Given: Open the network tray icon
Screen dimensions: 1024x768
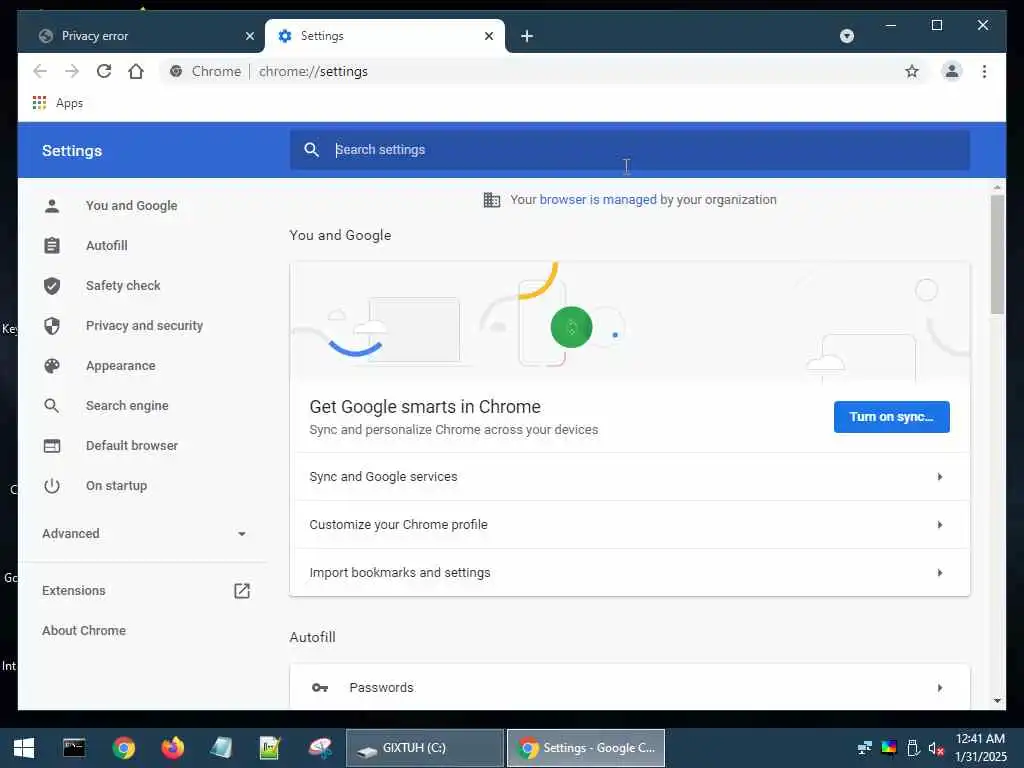Looking at the screenshot, I should [865, 748].
